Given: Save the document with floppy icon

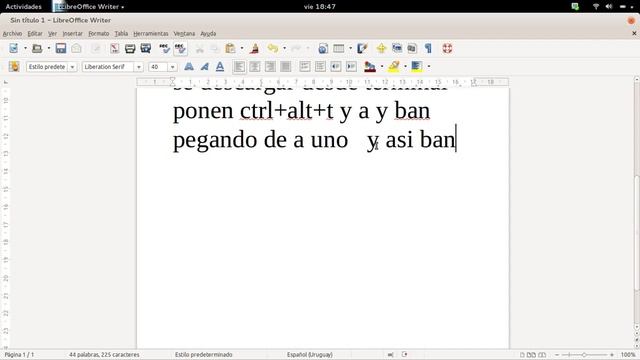Looking at the screenshot, I should pos(61,48).
